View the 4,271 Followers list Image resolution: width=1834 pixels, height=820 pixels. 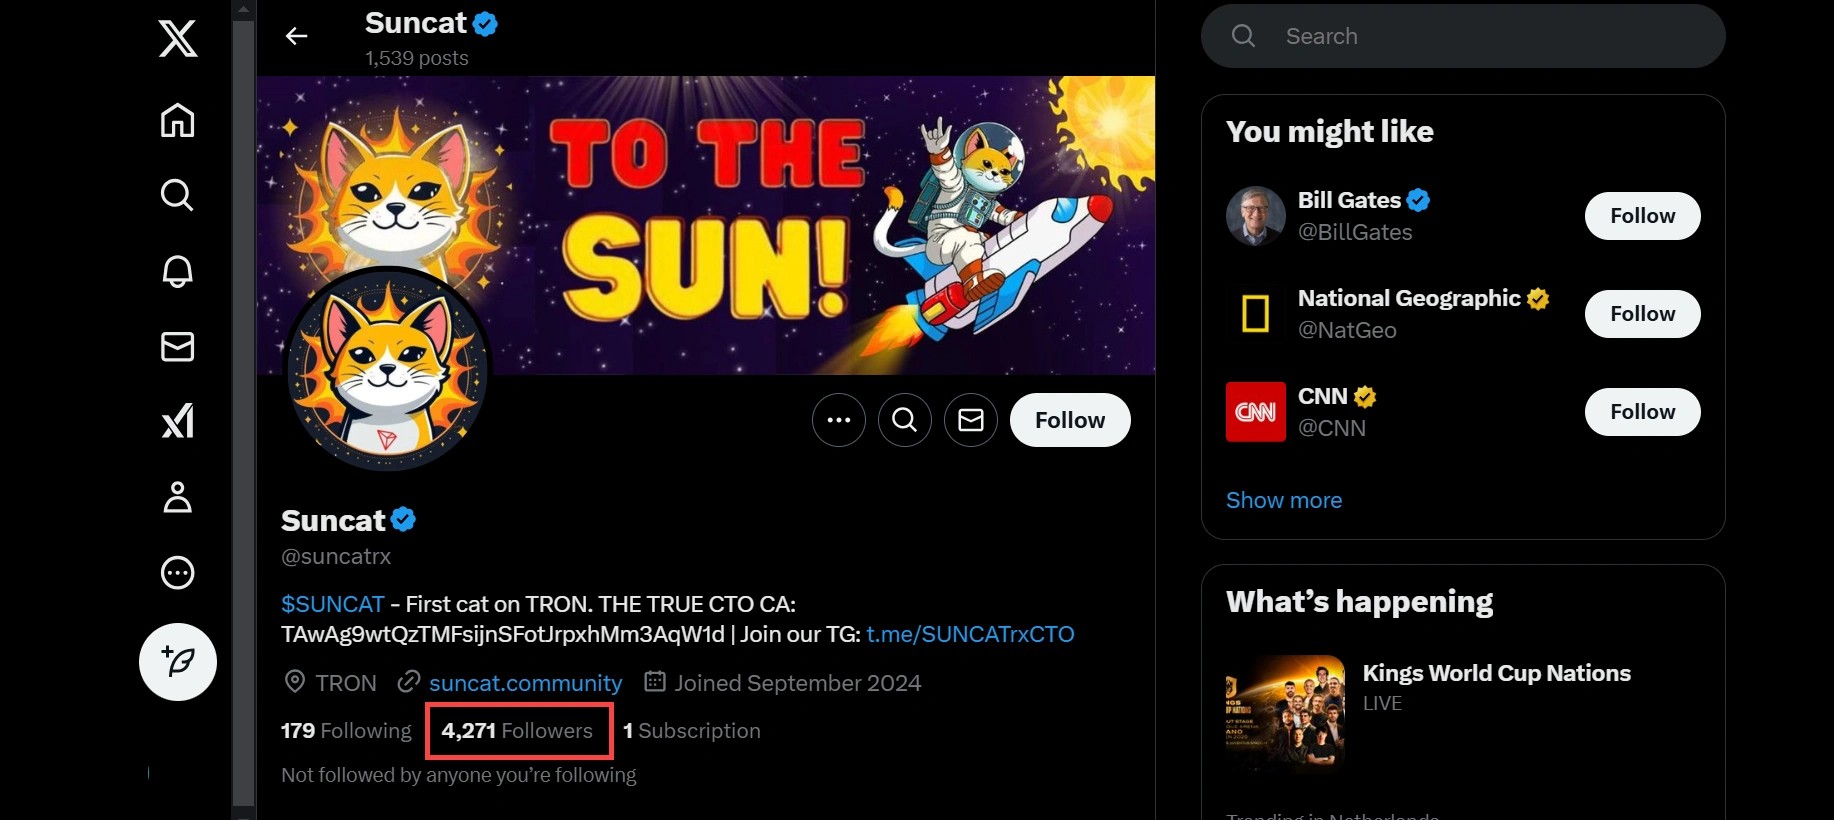click(518, 731)
